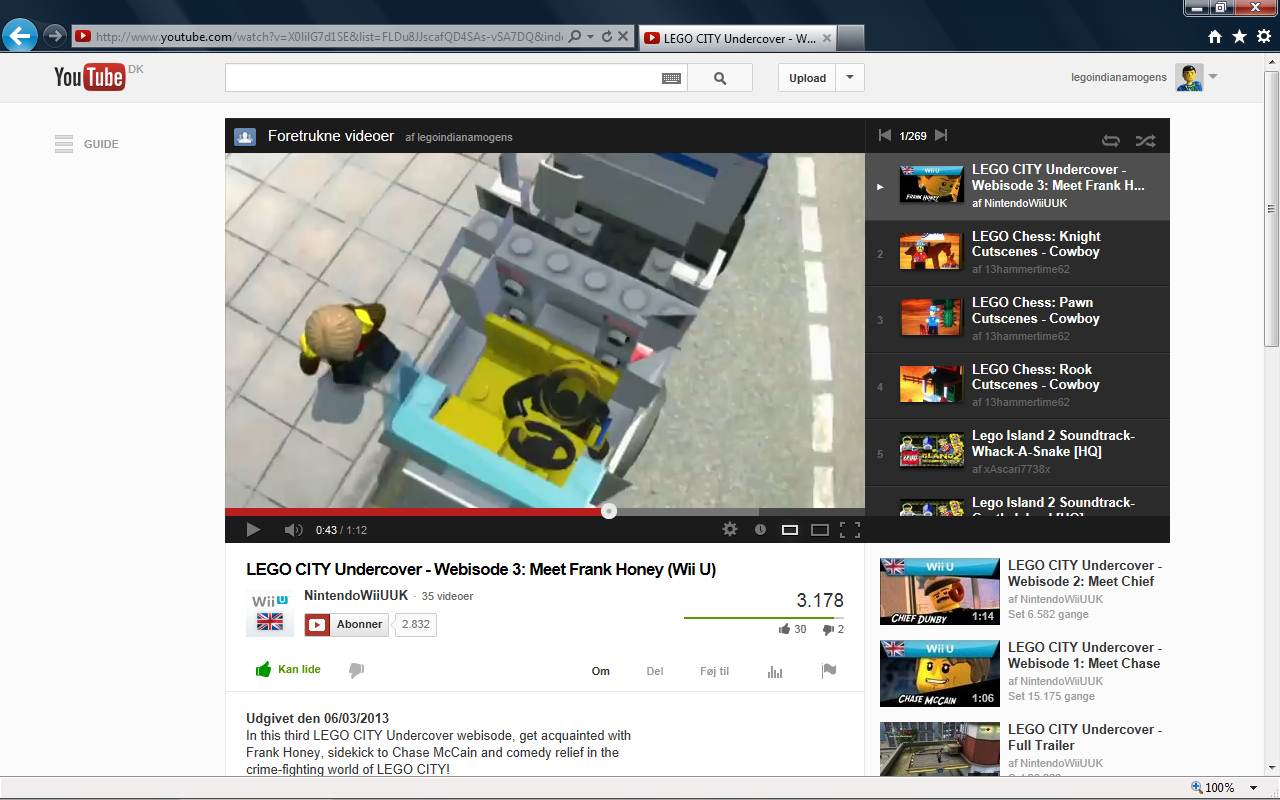The image size is (1280, 800).
Task: Click the browser address bar URL
Action: [329, 37]
